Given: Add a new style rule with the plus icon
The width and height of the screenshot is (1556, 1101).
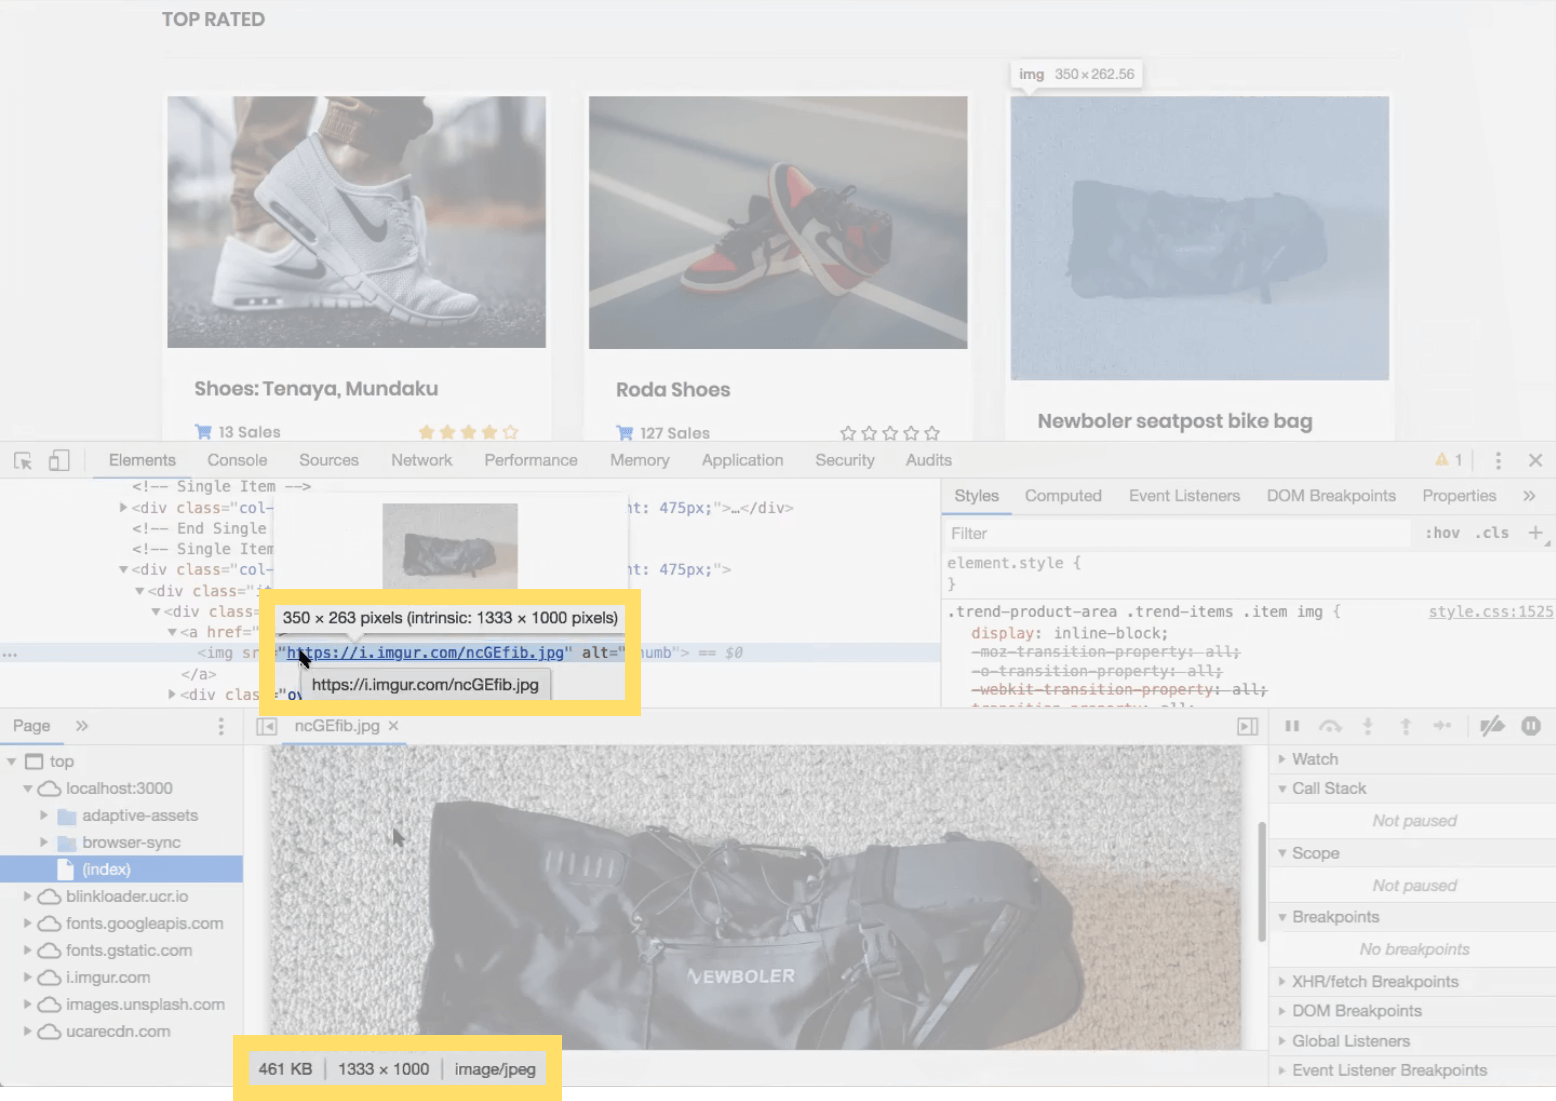Looking at the screenshot, I should 1536,533.
